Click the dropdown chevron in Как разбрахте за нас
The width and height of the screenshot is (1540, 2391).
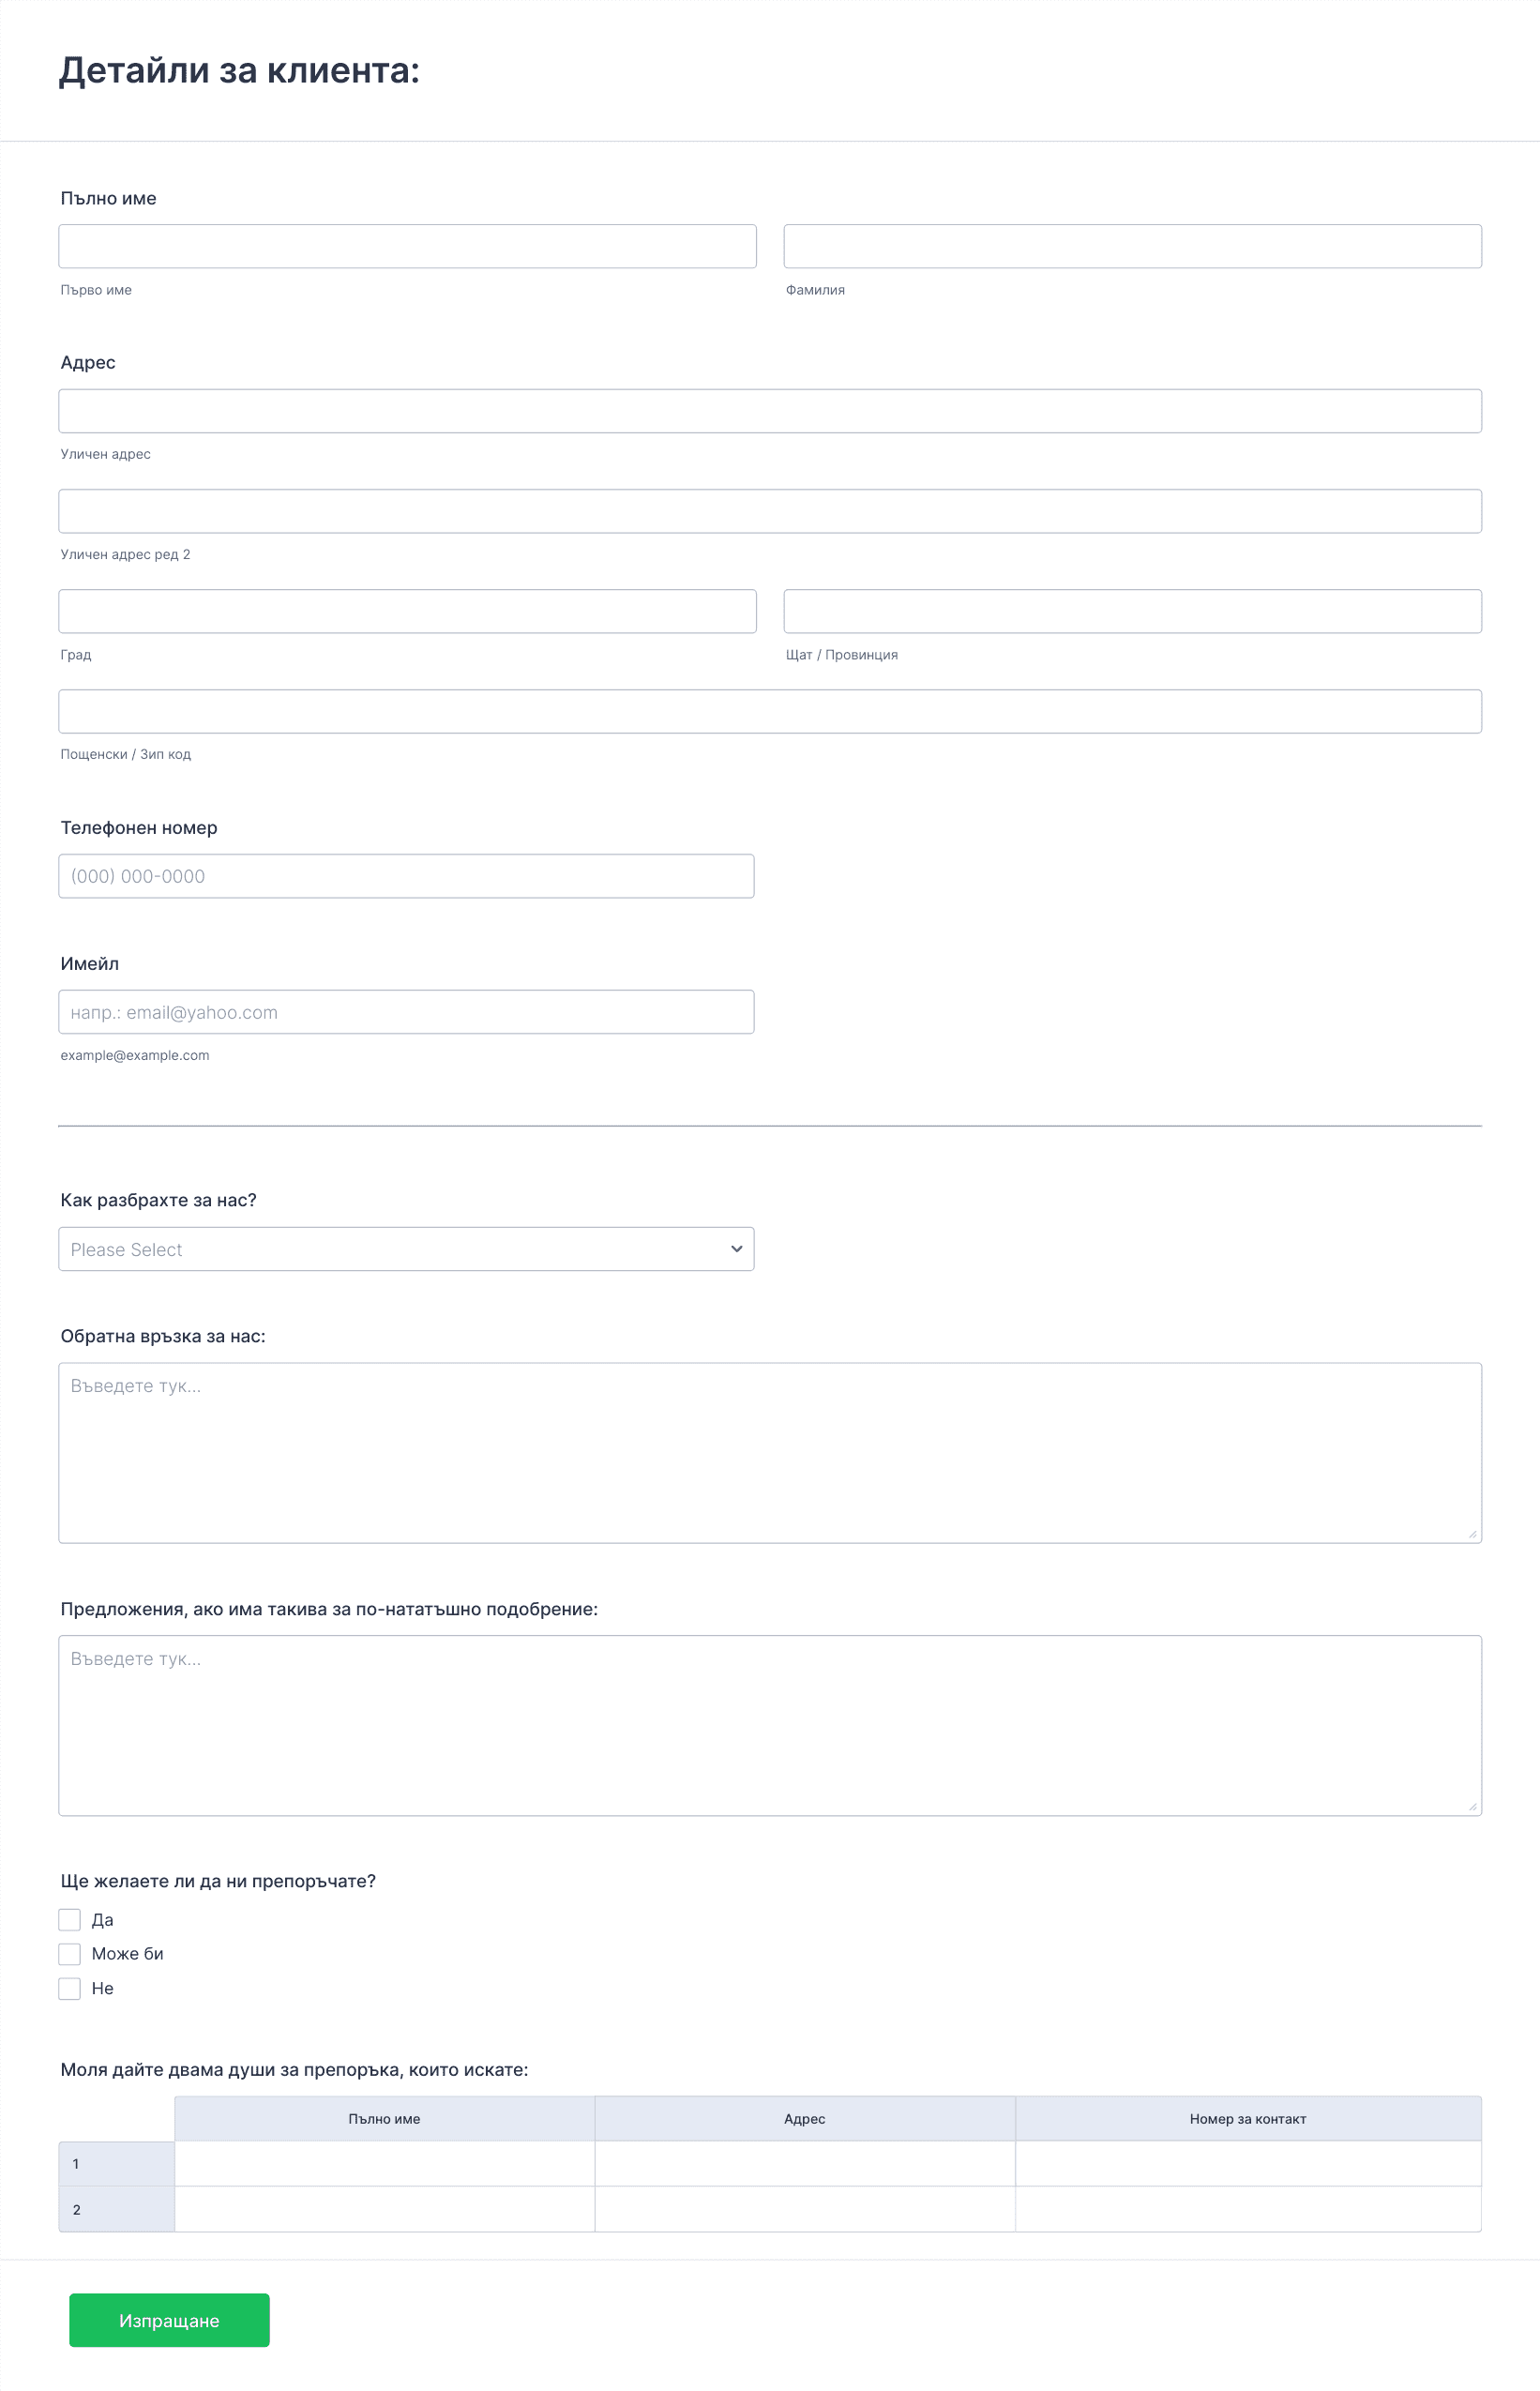pos(736,1249)
